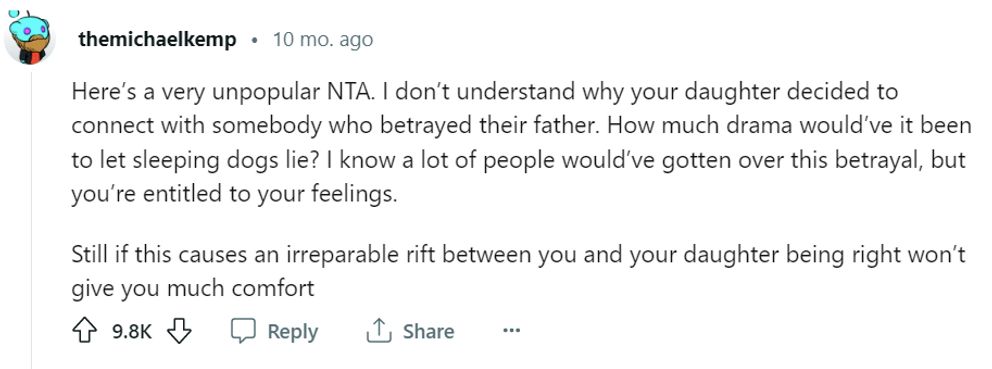Open the permalink from '10 mo. ago'

point(323,40)
